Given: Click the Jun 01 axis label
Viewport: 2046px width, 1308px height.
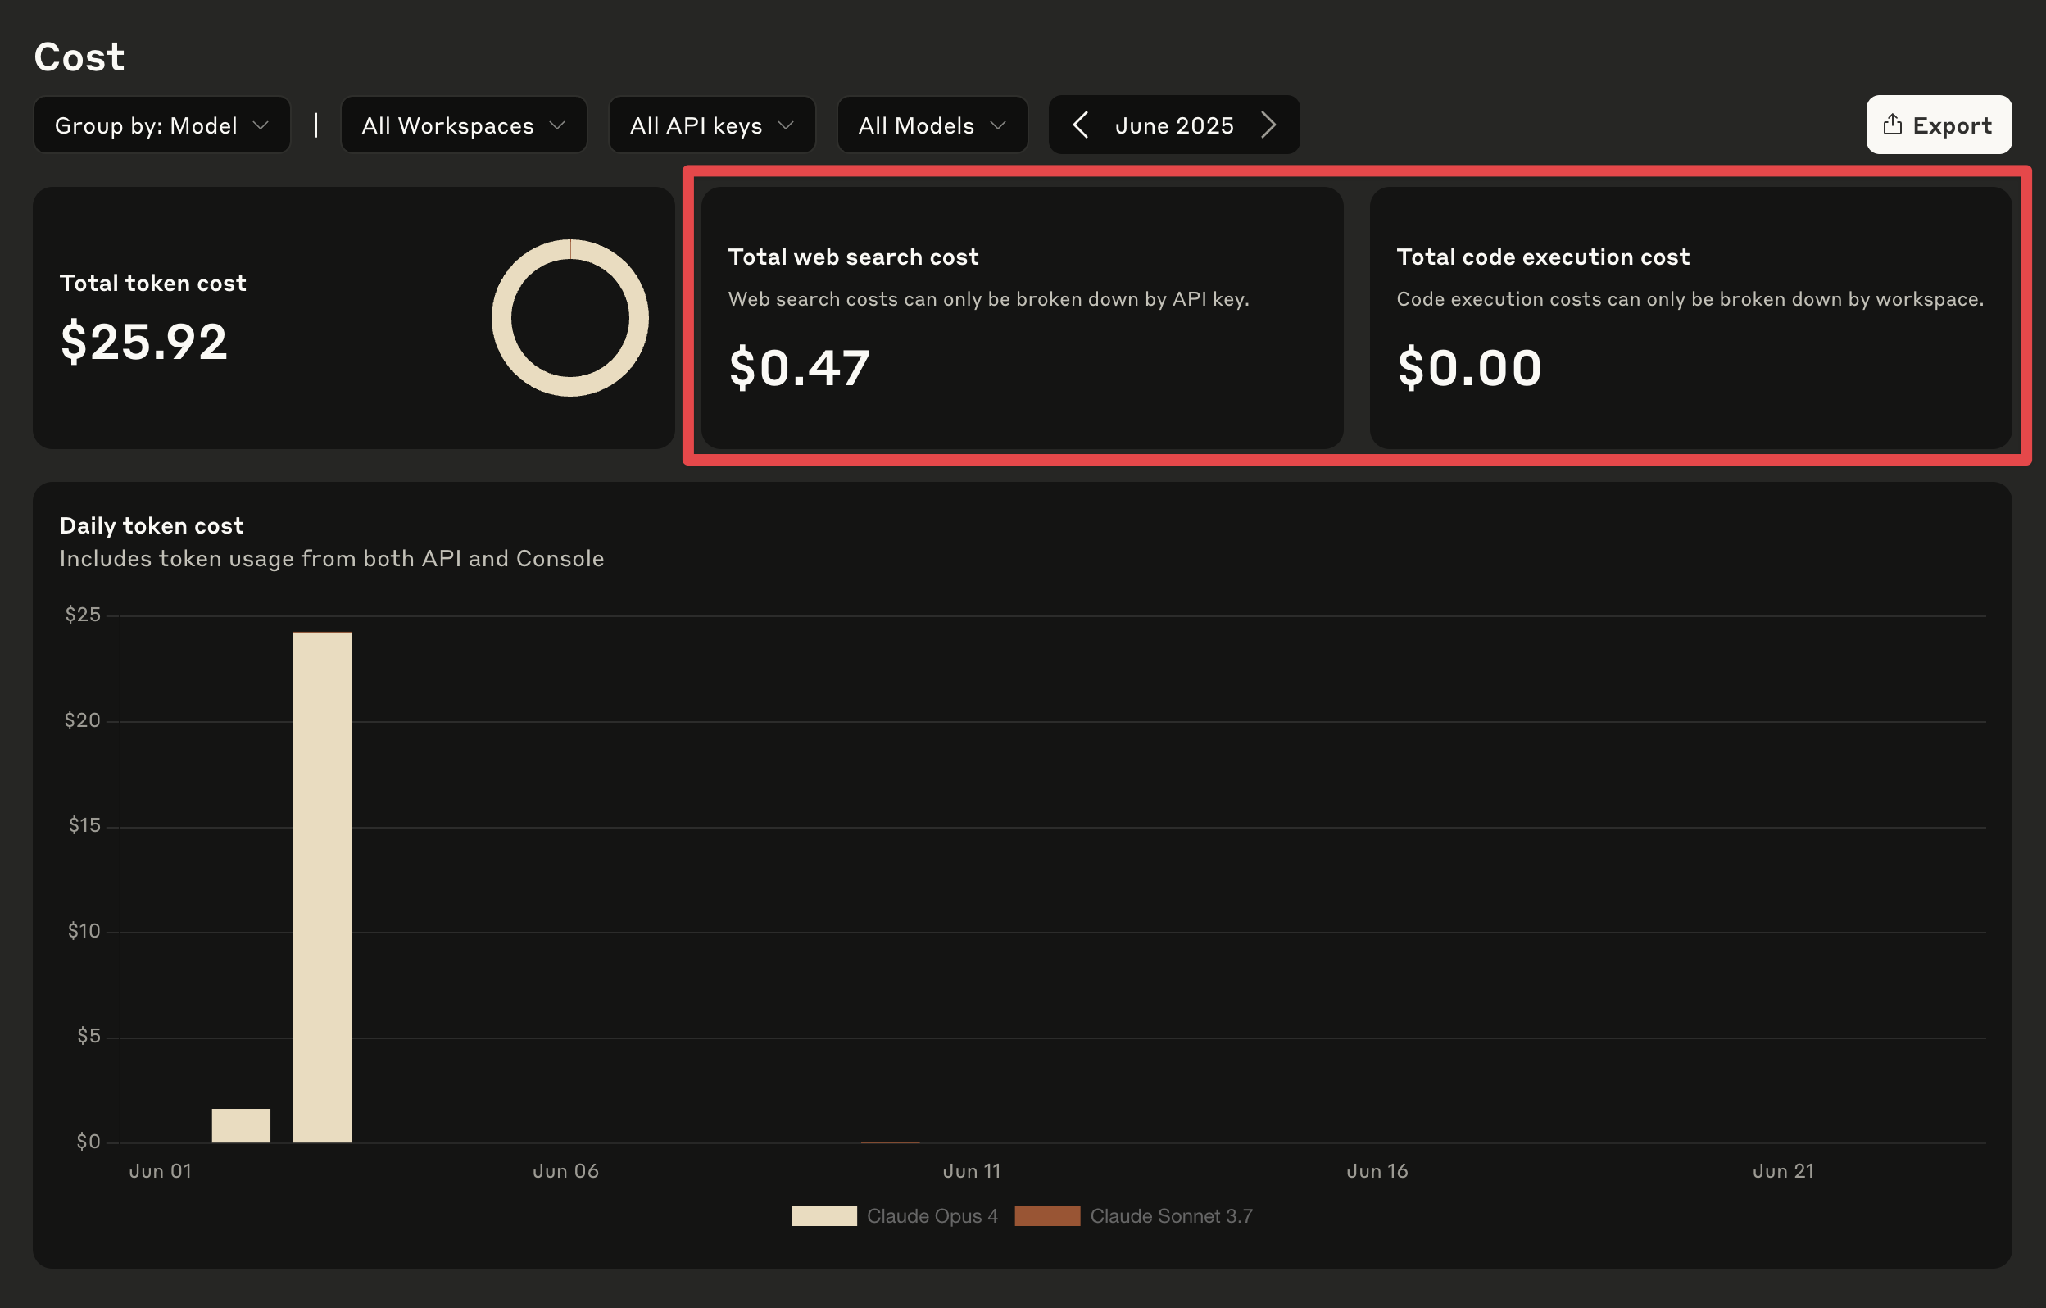Looking at the screenshot, I should pos(160,1171).
